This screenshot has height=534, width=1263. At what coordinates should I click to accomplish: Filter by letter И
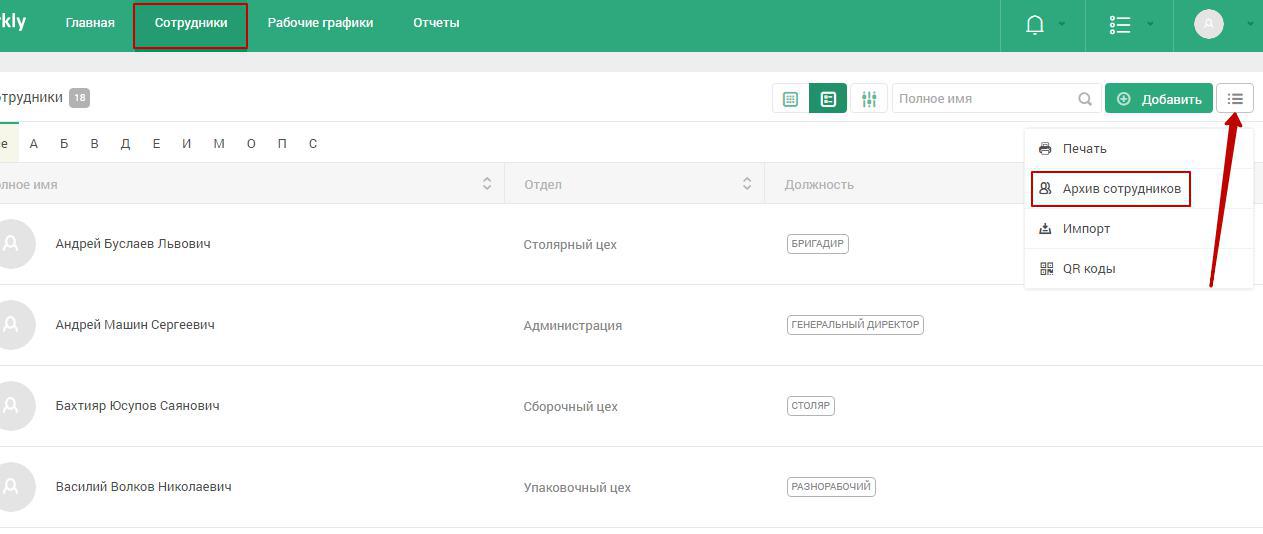pos(187,144)
